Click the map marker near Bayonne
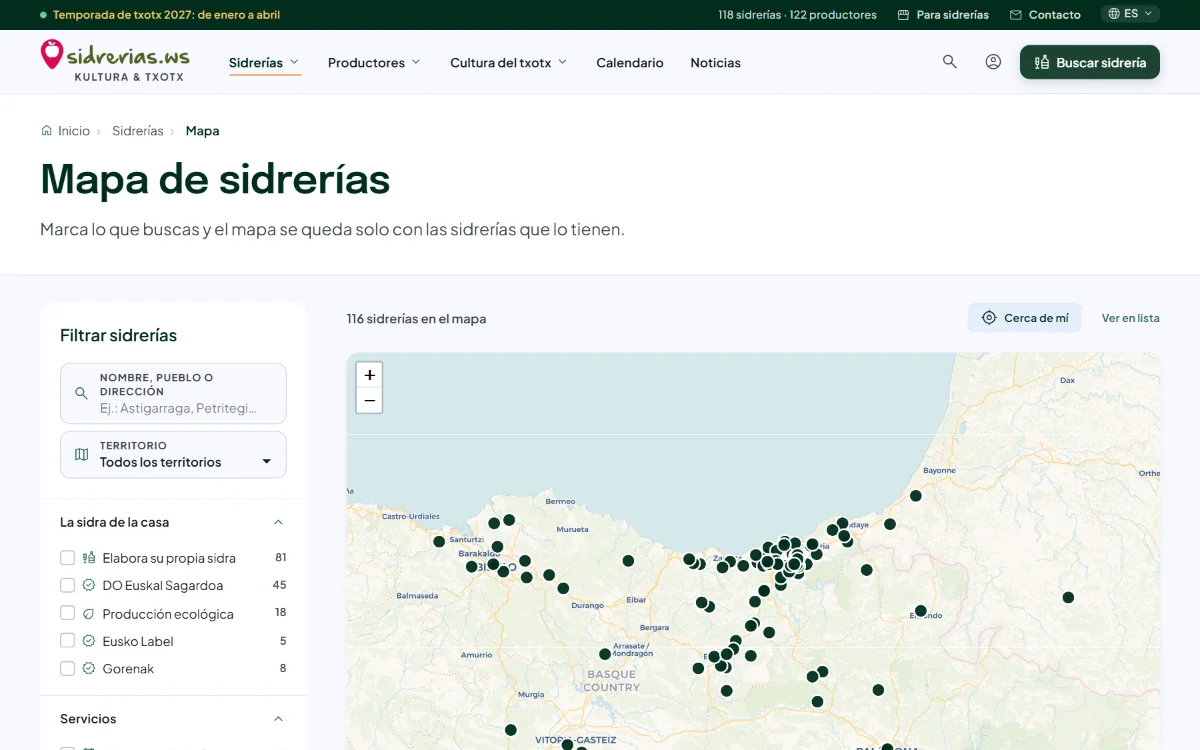The image size is (1200, 750). [x=915, y=496]
